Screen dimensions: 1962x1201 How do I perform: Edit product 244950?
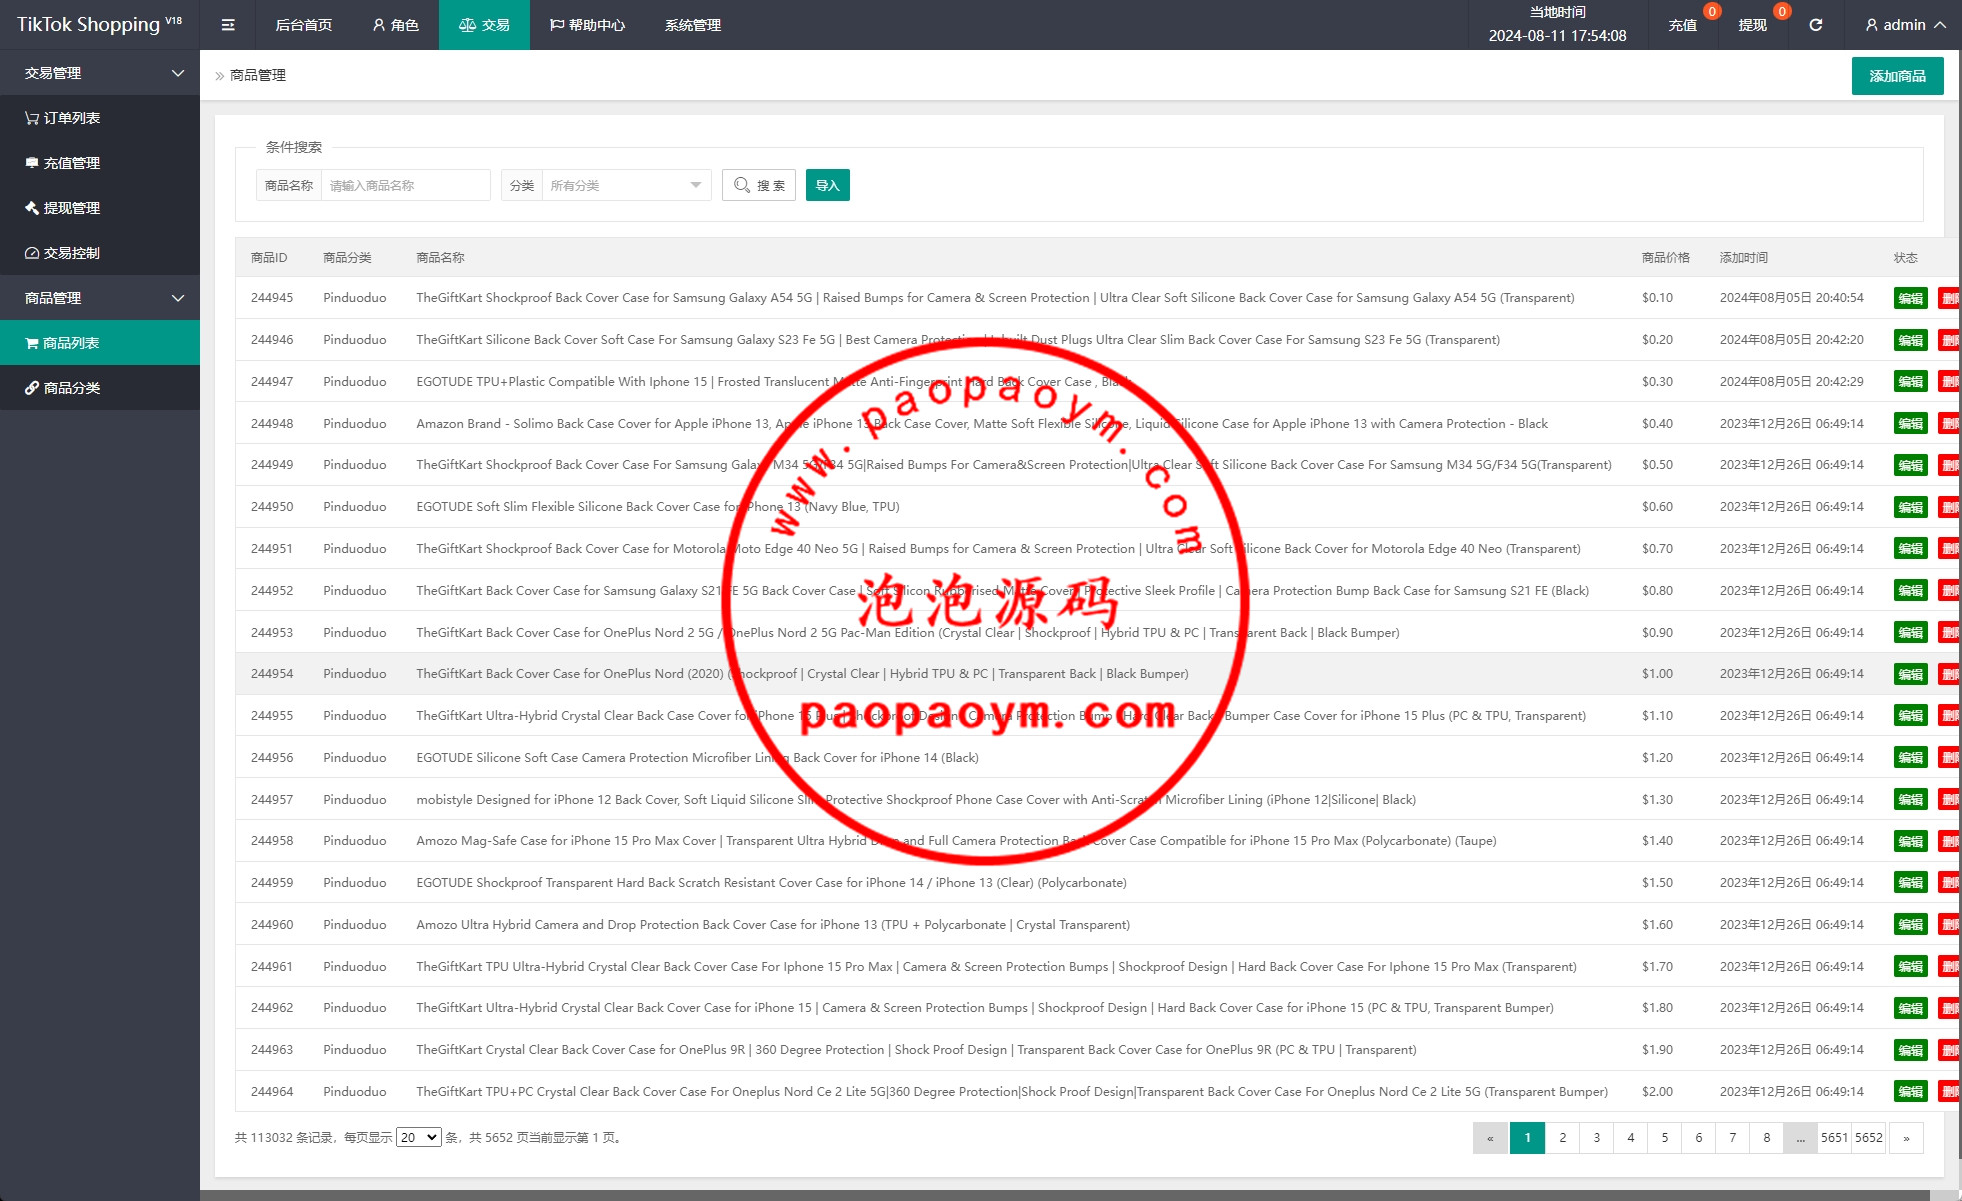pyautogui.click(x=1910, y=507)
